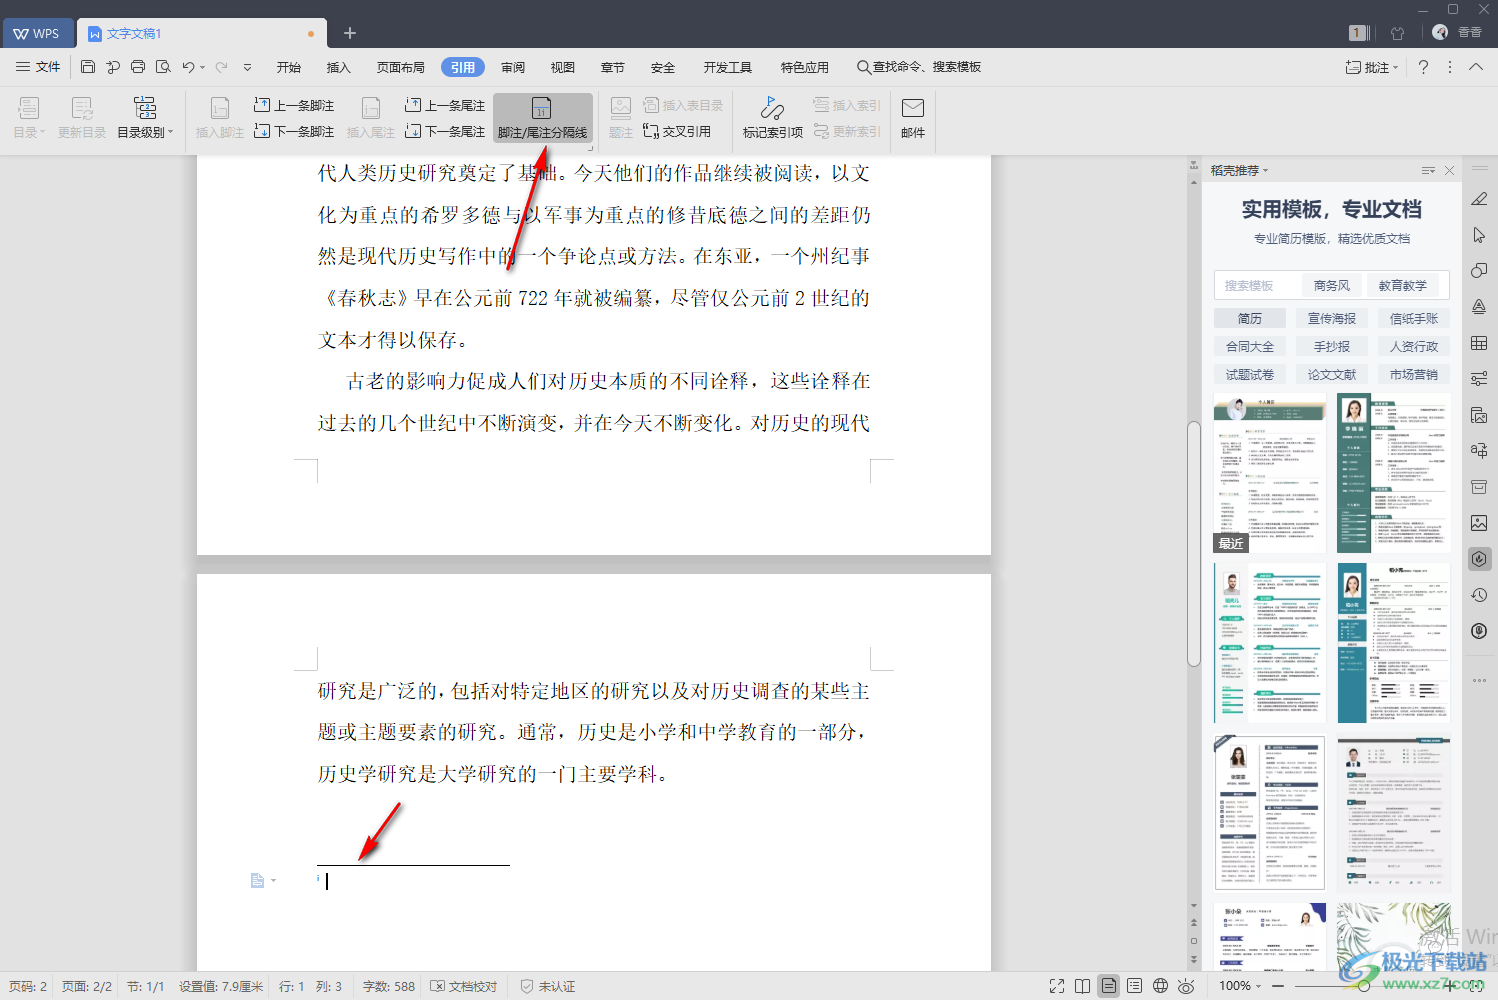Go to 上一条尾注 previous endnote

(x=445, y=105)
